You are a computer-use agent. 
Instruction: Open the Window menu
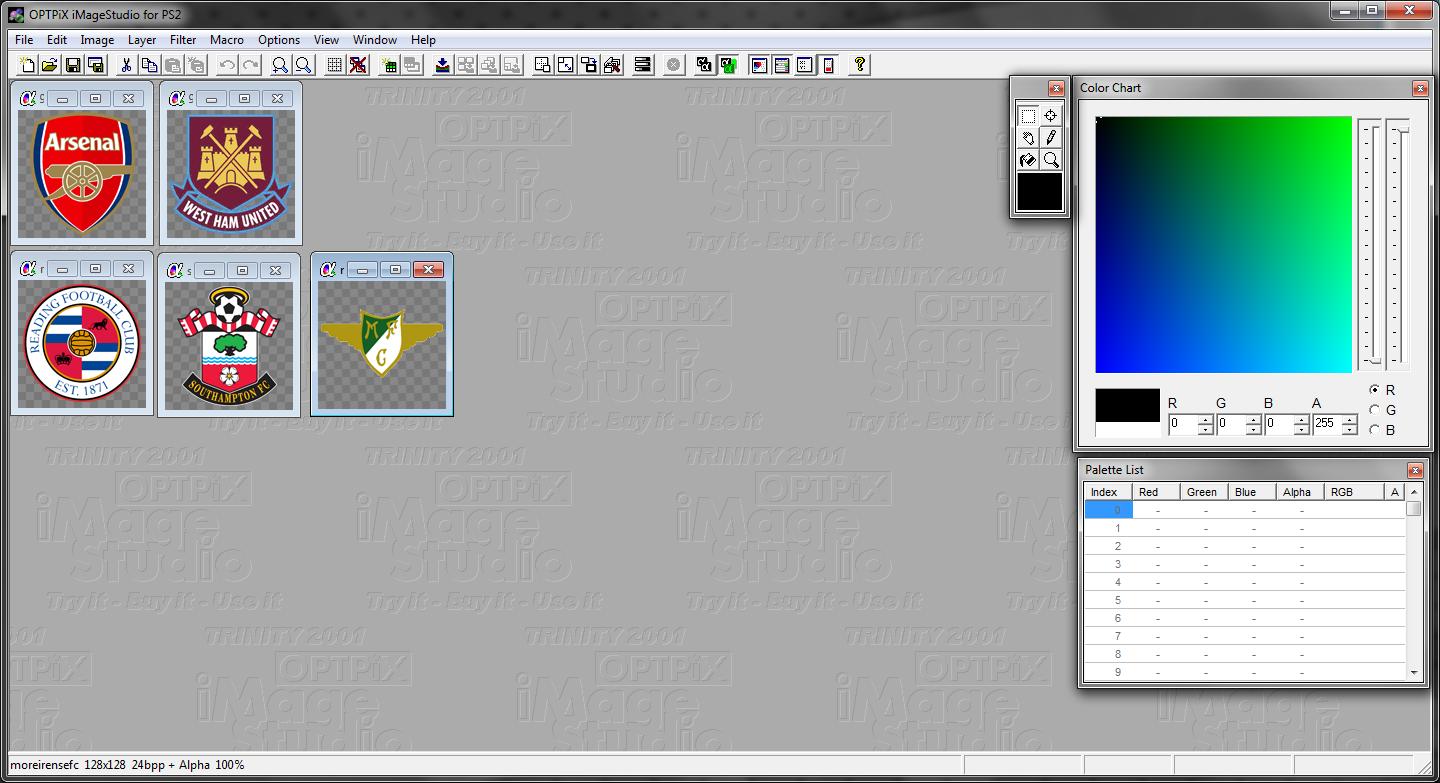375,40
